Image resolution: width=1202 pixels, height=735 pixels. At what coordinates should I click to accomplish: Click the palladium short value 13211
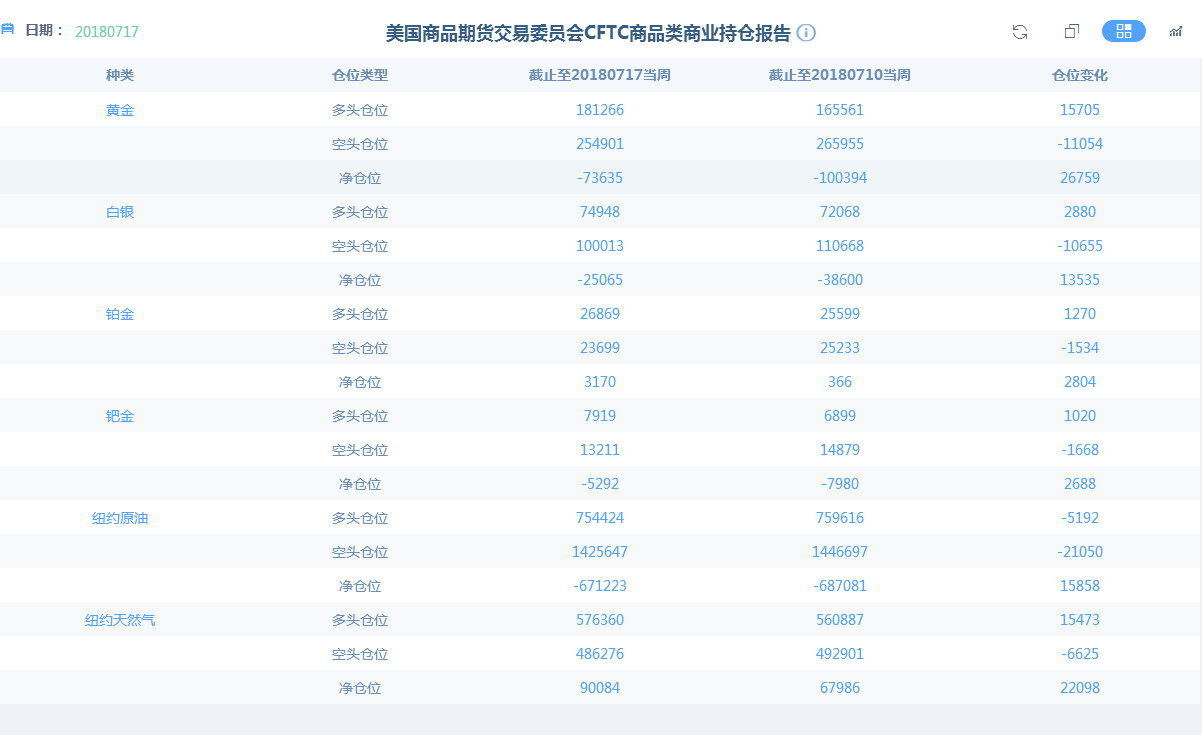pyautogui.click(x=600, y=450)
